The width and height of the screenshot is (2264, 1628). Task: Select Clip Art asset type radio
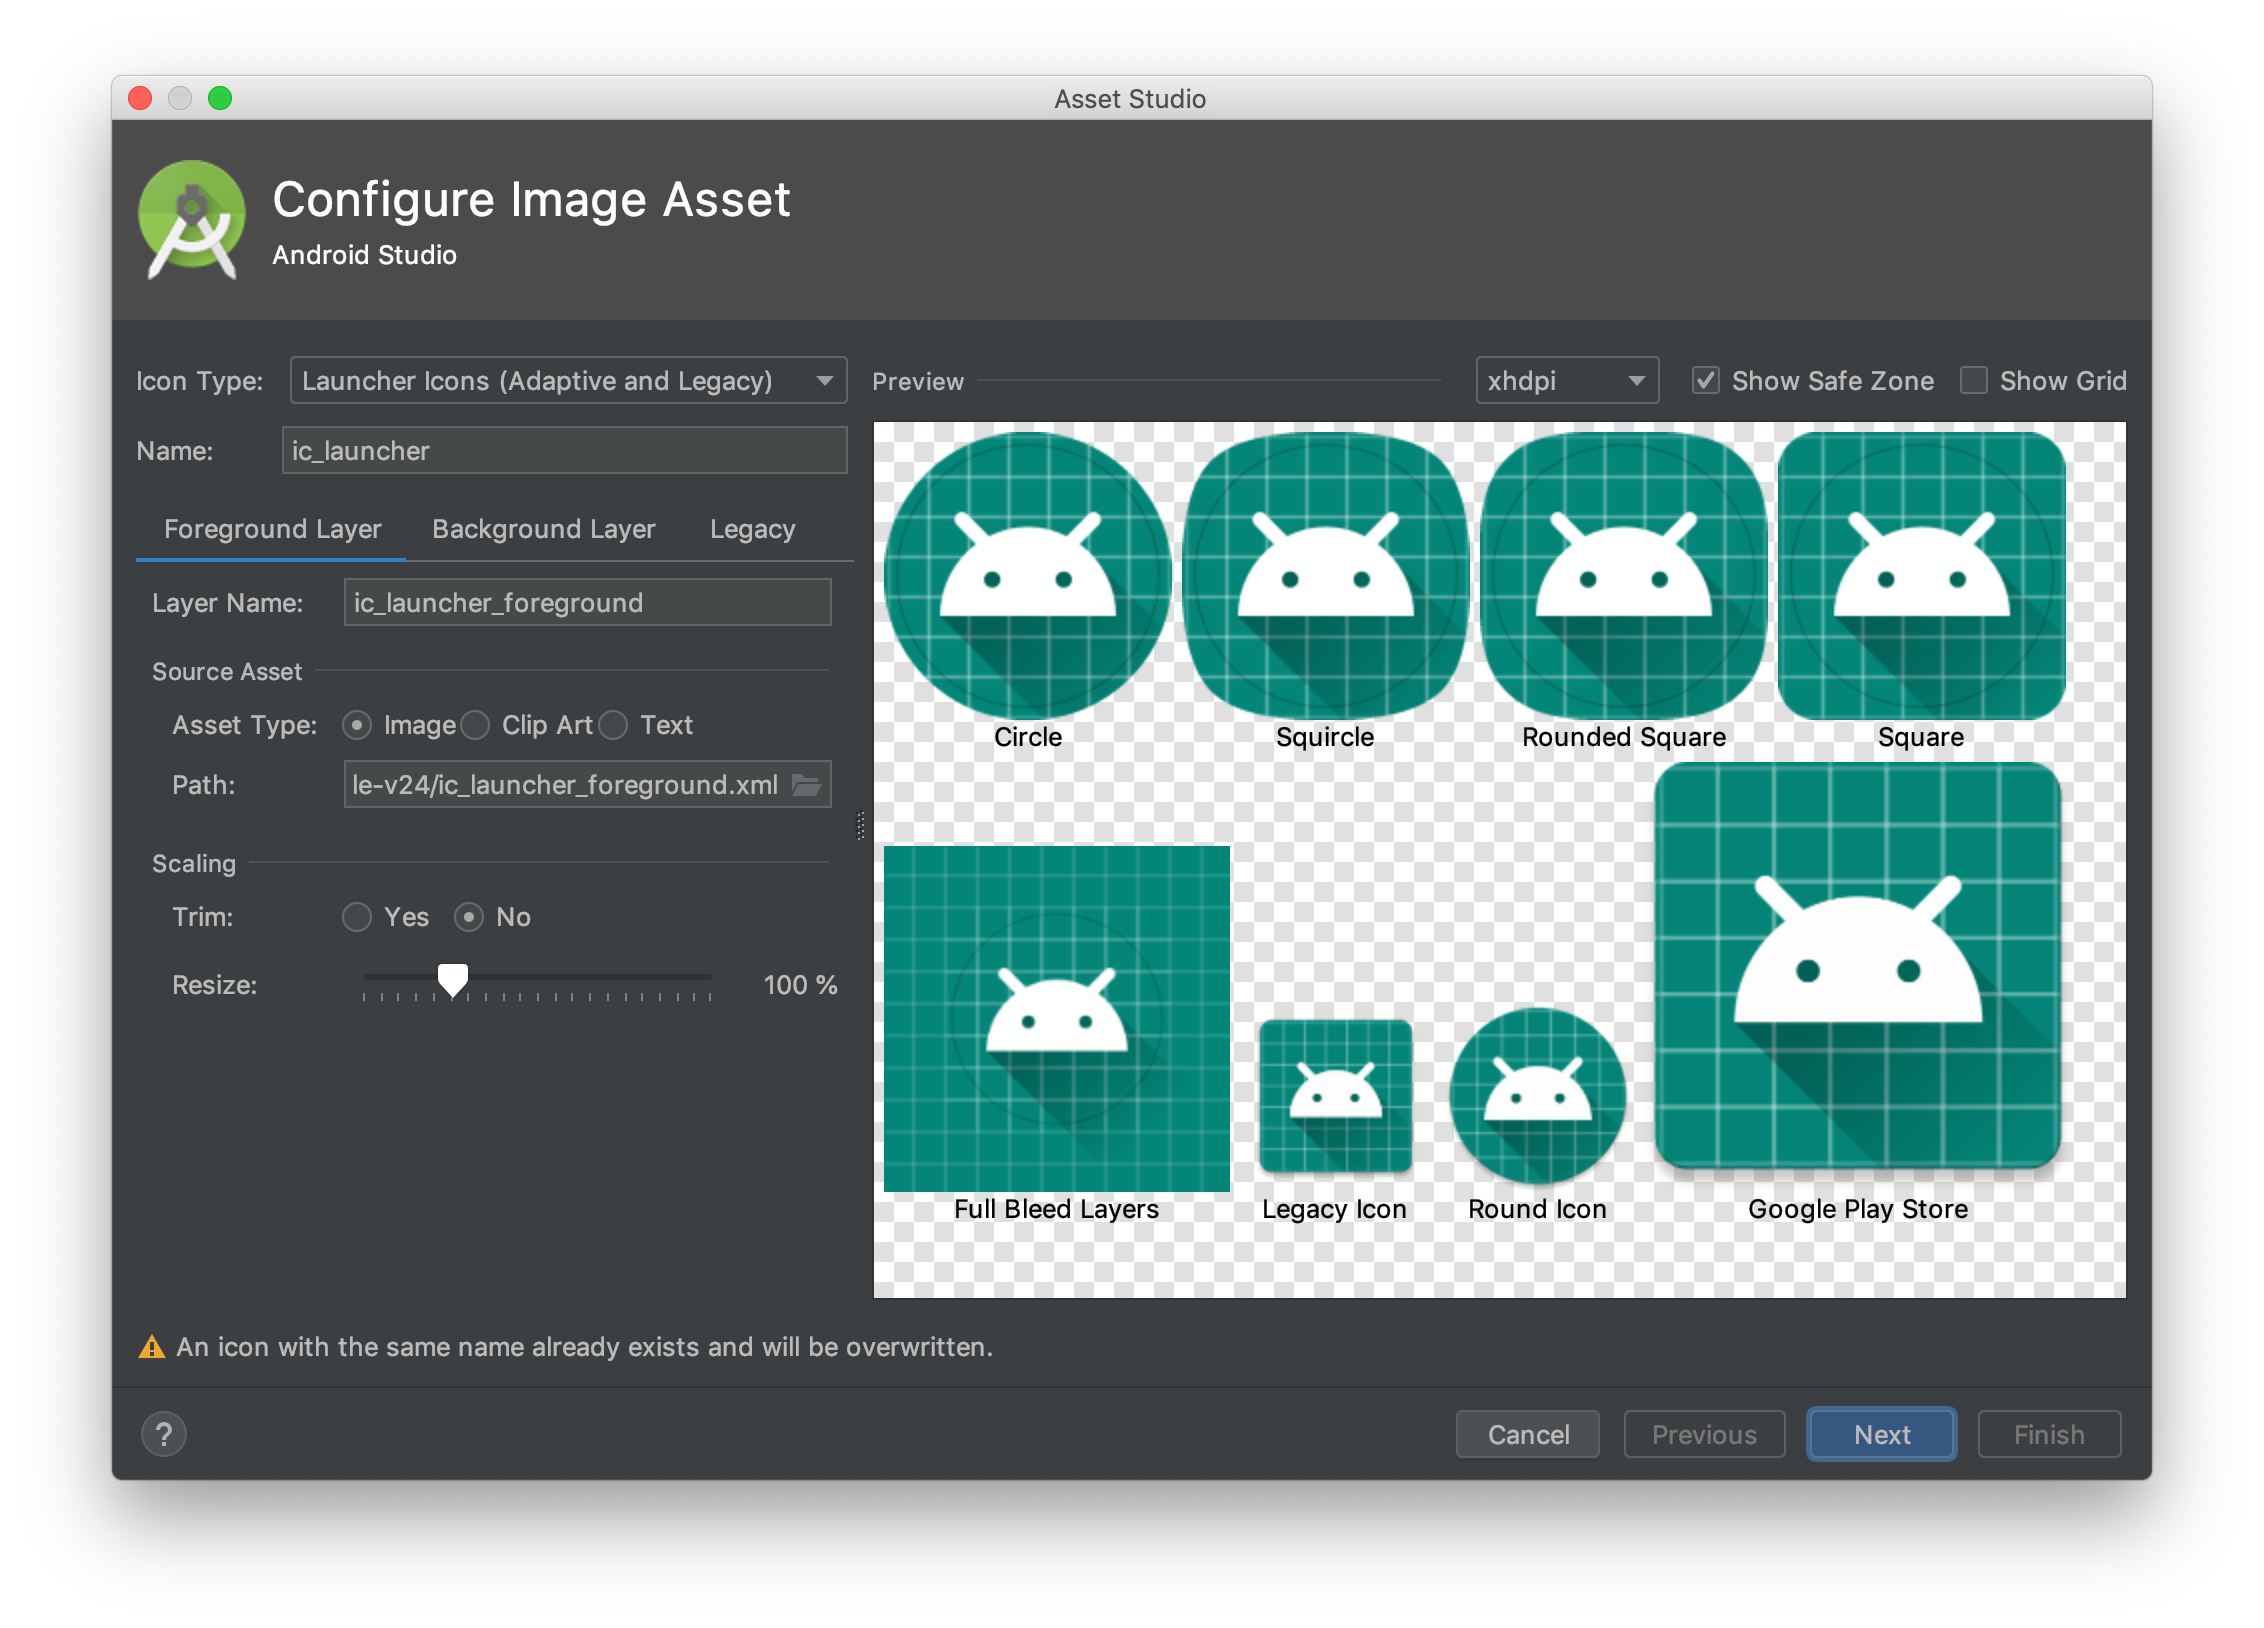point(475,725)
